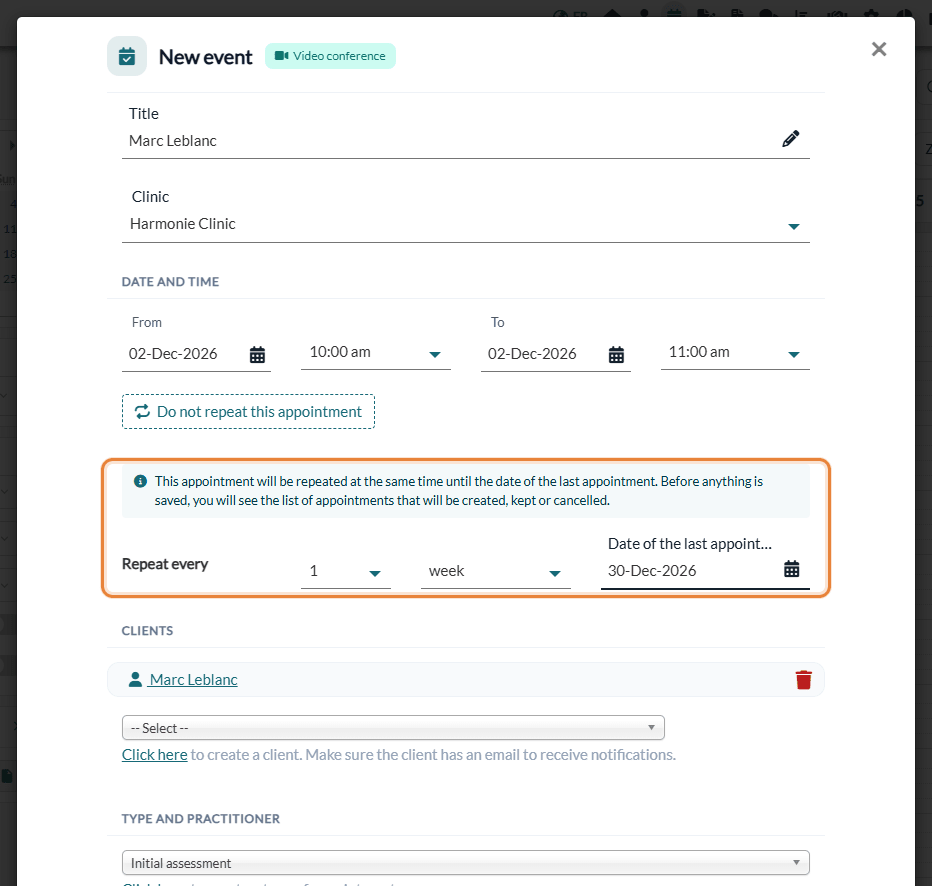Open the Marc Leblanc client link
932x886 pixels.
click(194, 680)
